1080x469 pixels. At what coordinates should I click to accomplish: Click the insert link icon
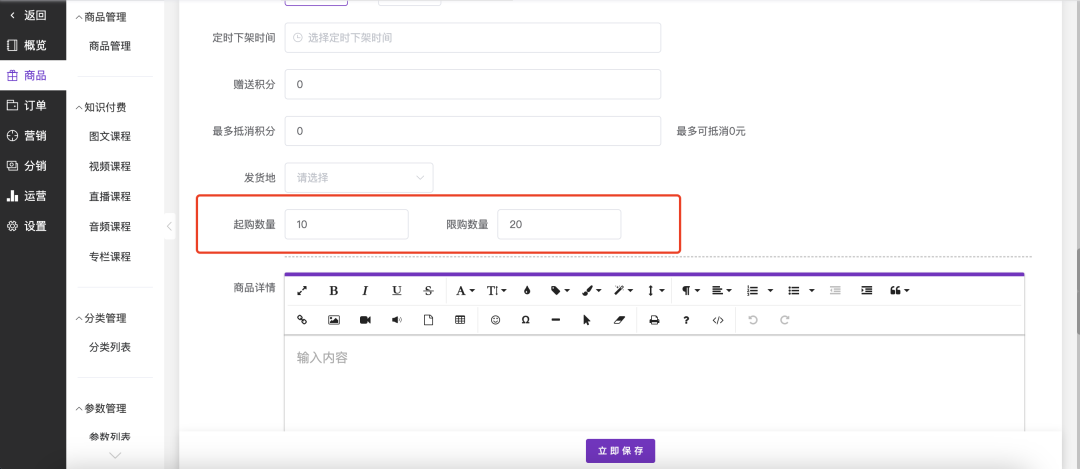click(x=302, y=320)
